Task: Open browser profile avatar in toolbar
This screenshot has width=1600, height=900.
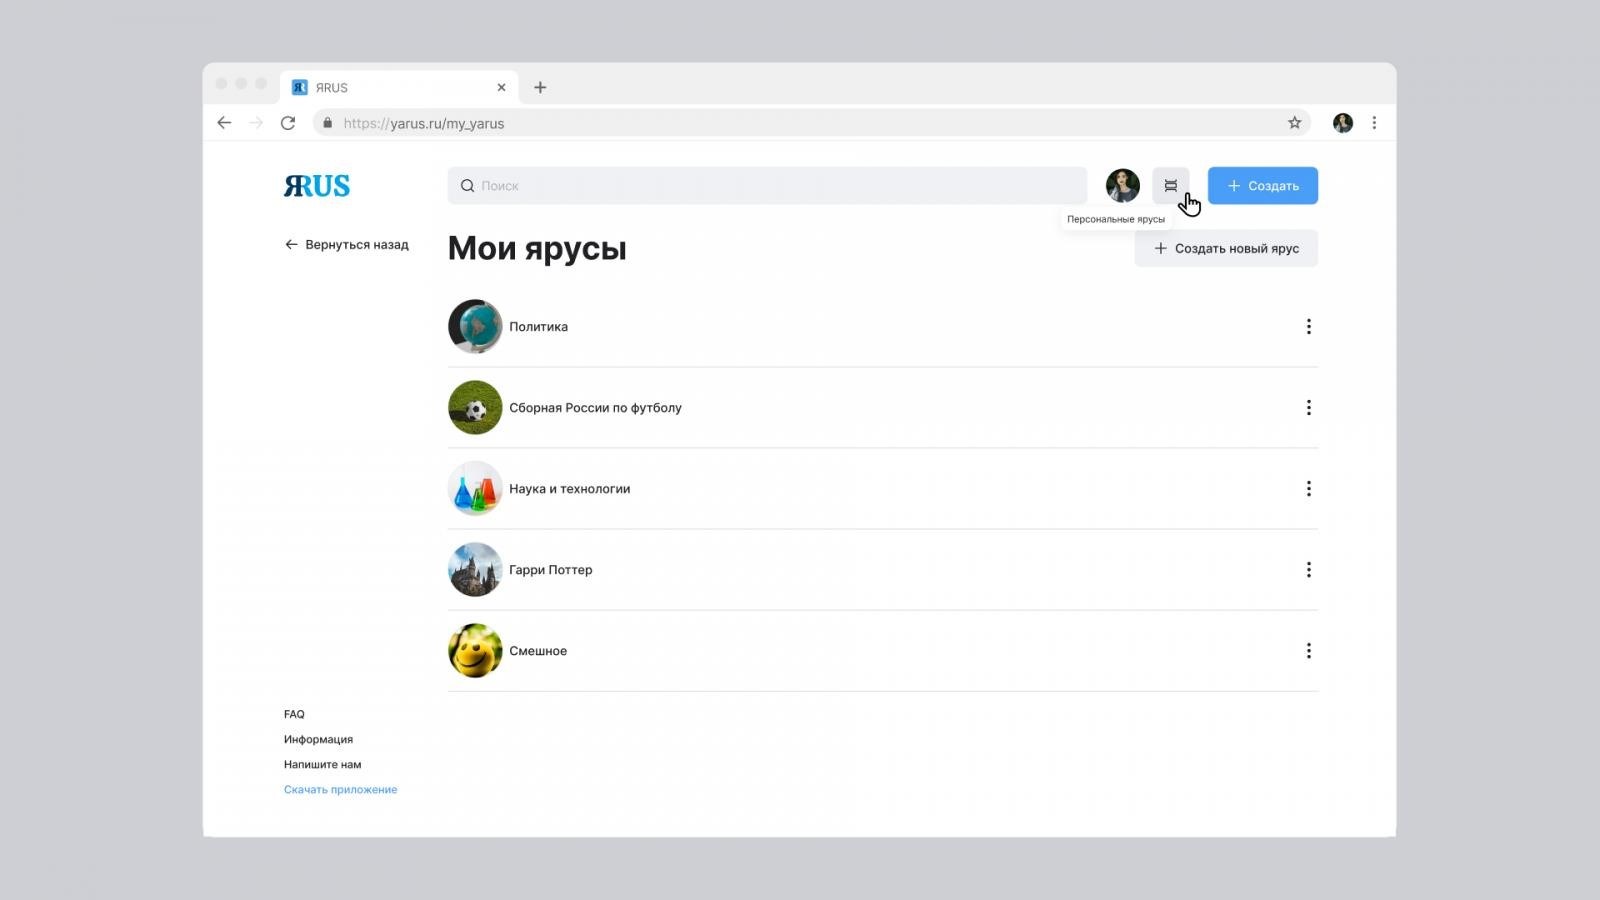Action: coord(1342,123)
